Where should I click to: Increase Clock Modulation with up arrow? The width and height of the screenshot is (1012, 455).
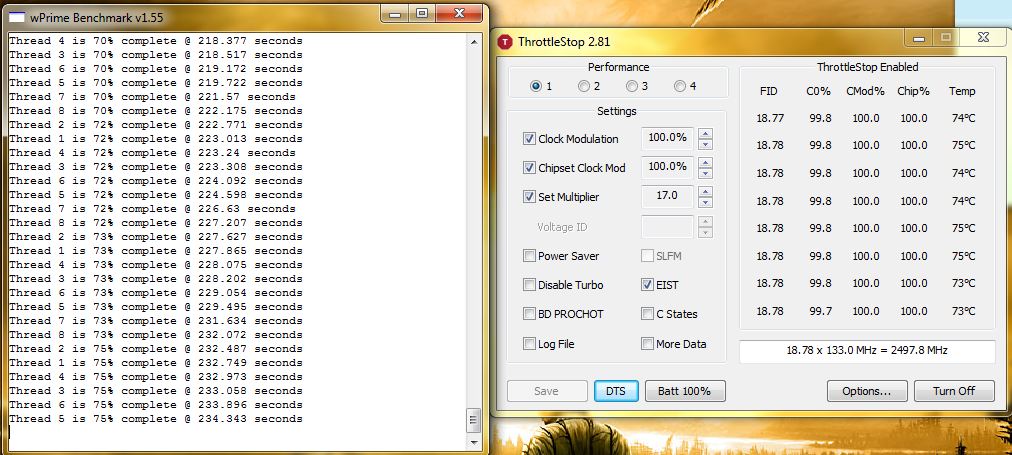point(706,134)
